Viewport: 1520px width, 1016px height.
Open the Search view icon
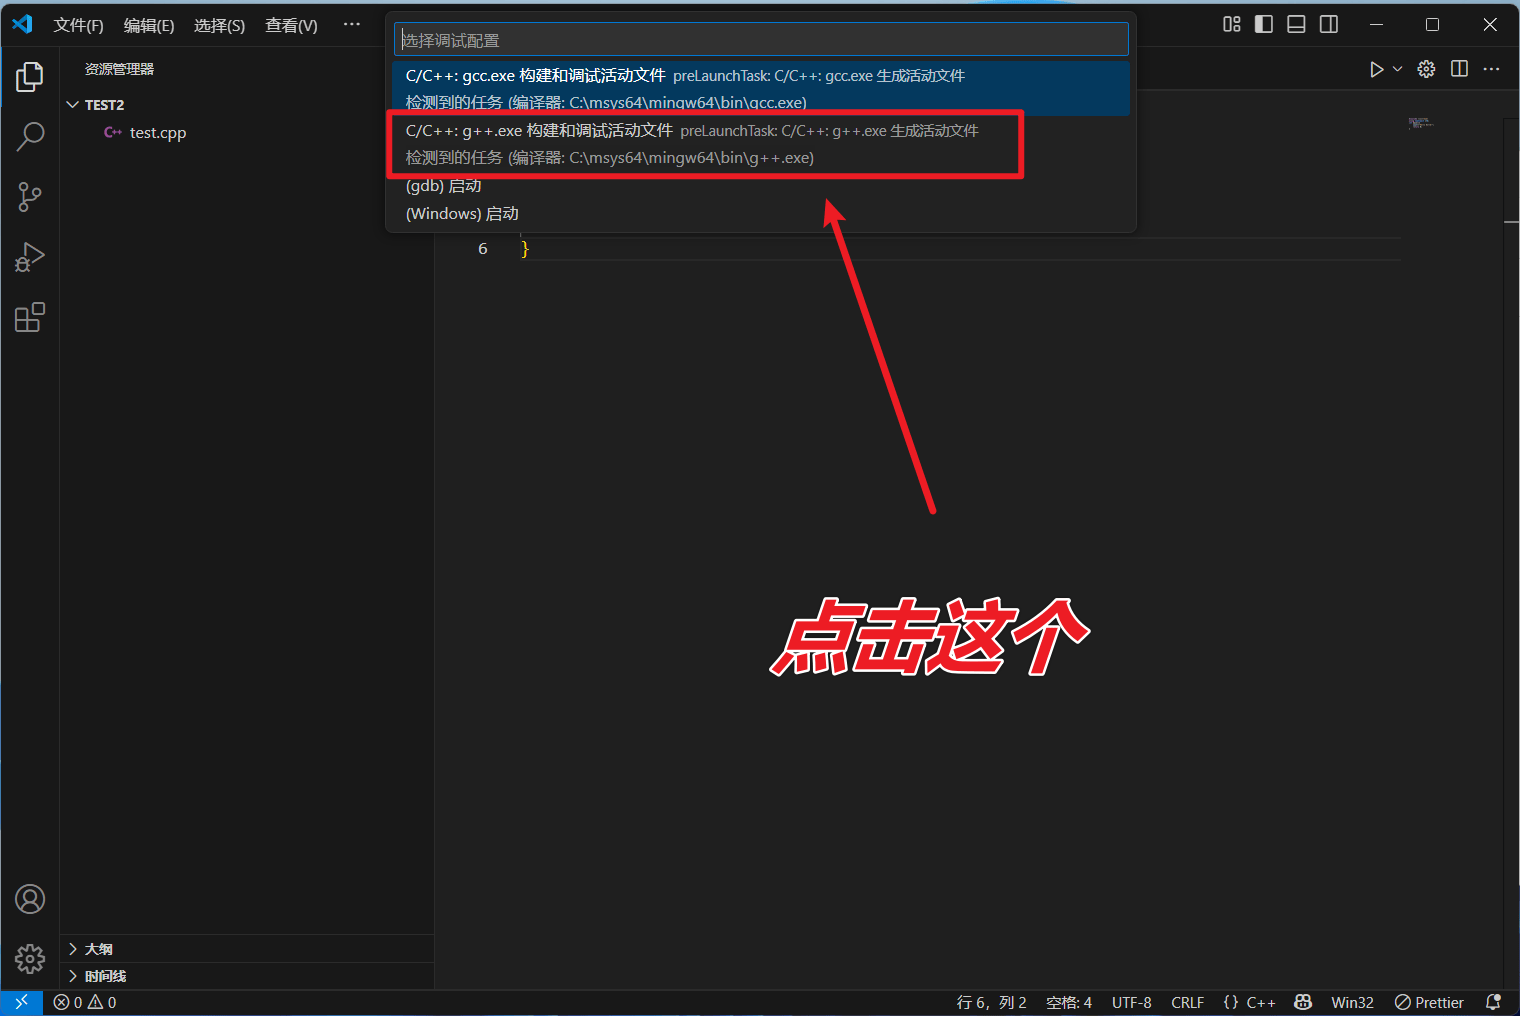(30, 137)
